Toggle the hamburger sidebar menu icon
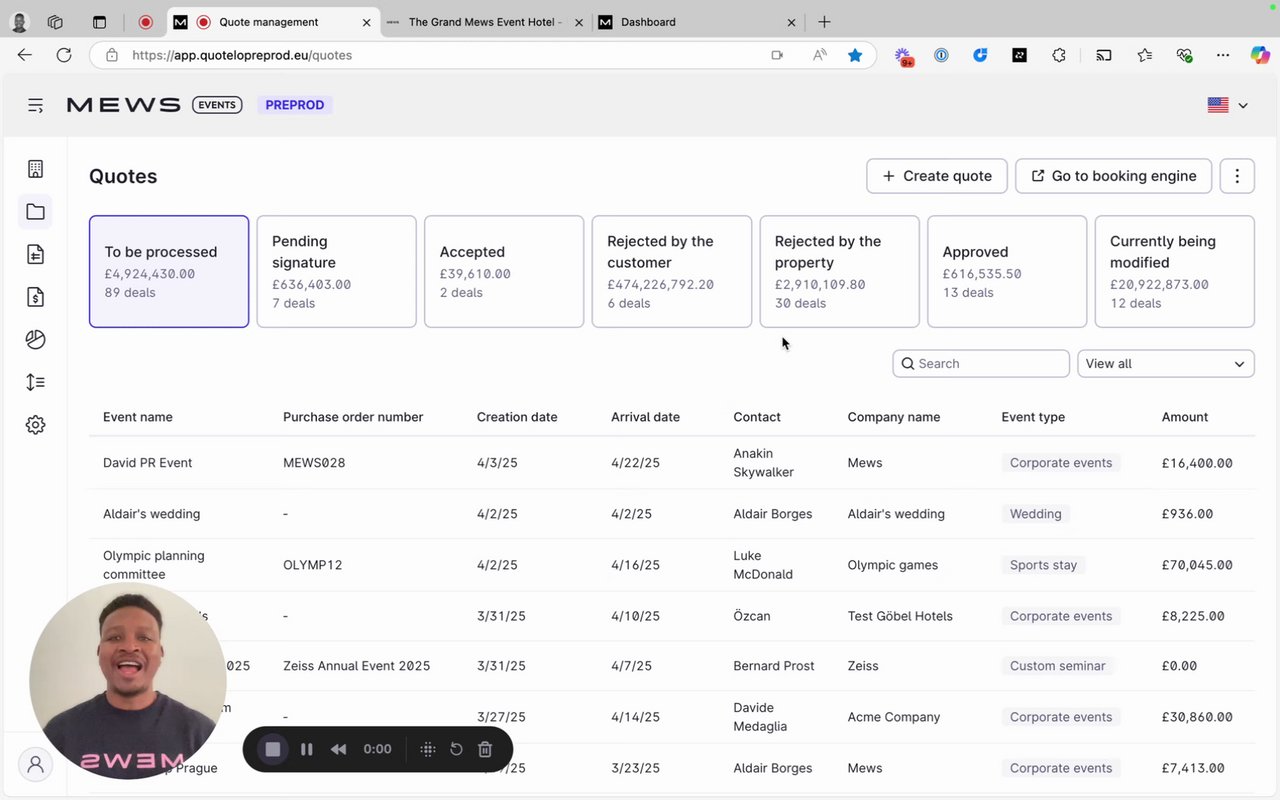The height and width of the screenshot is (800, 1280). coord(35,105)
